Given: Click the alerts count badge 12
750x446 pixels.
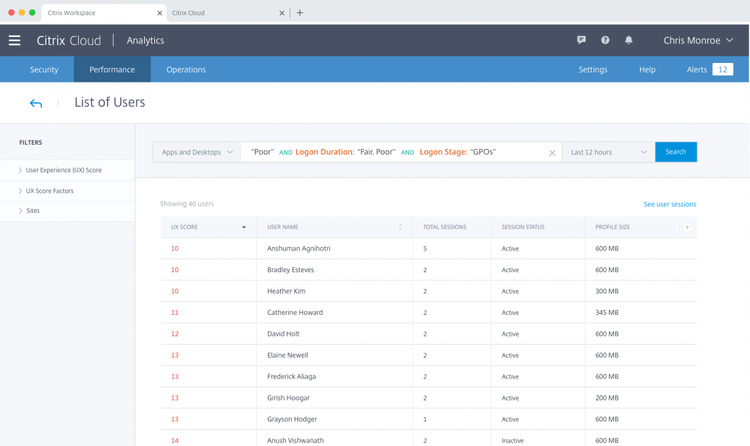Looking at the screenshot, I should click(723, 69).
